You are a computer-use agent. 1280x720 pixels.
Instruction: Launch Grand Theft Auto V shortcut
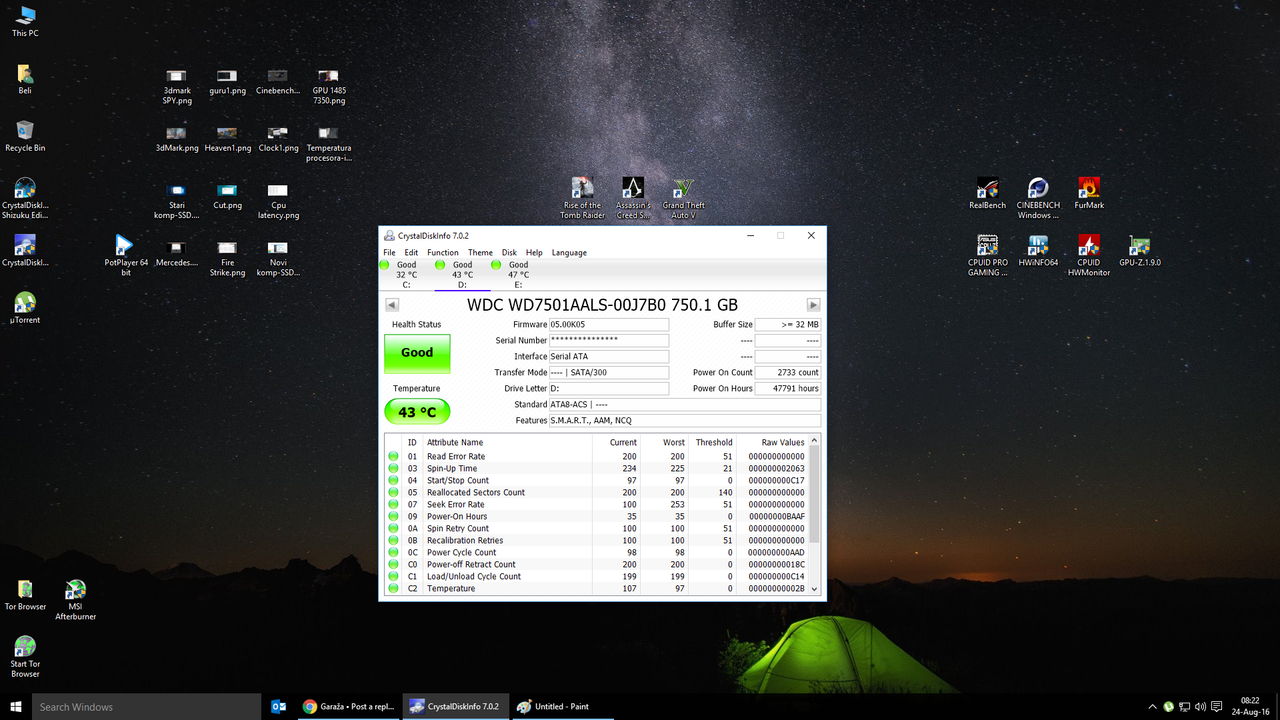(x=683, y=198)
